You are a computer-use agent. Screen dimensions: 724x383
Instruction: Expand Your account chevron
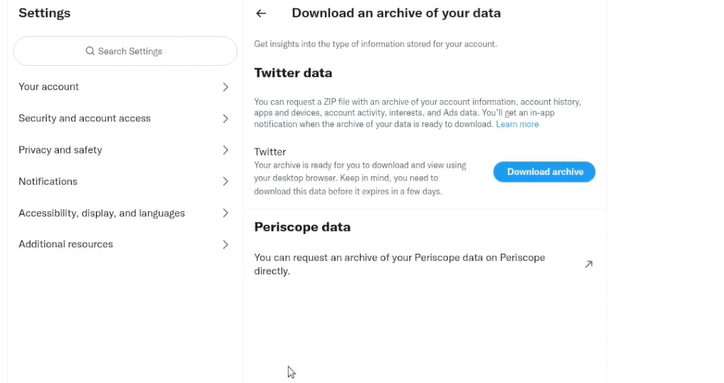(x=225, y=87)
